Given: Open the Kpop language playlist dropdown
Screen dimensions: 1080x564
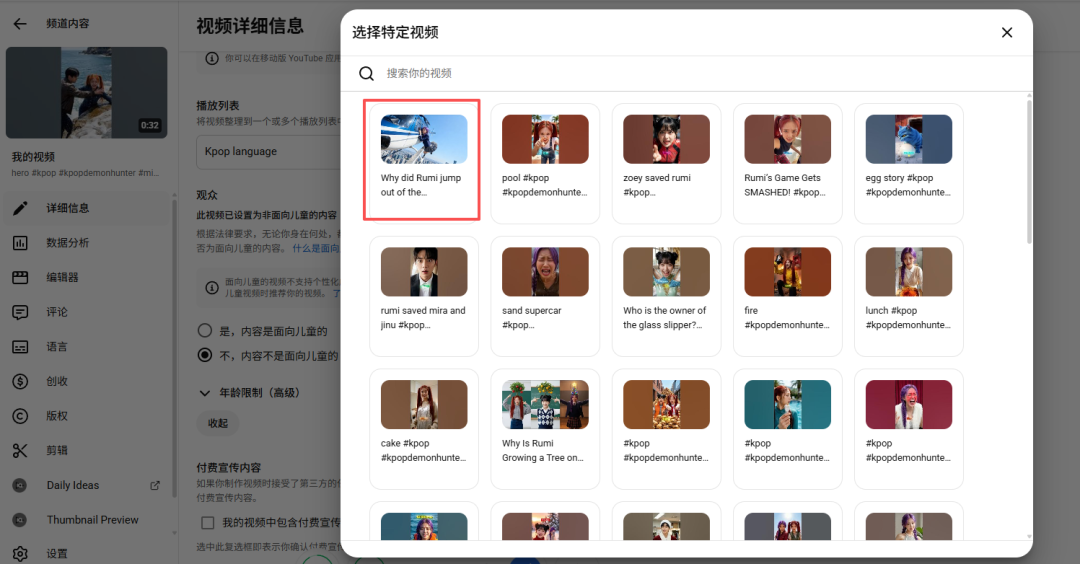Looking at the screenshot, I should click(x=269, y=152).
